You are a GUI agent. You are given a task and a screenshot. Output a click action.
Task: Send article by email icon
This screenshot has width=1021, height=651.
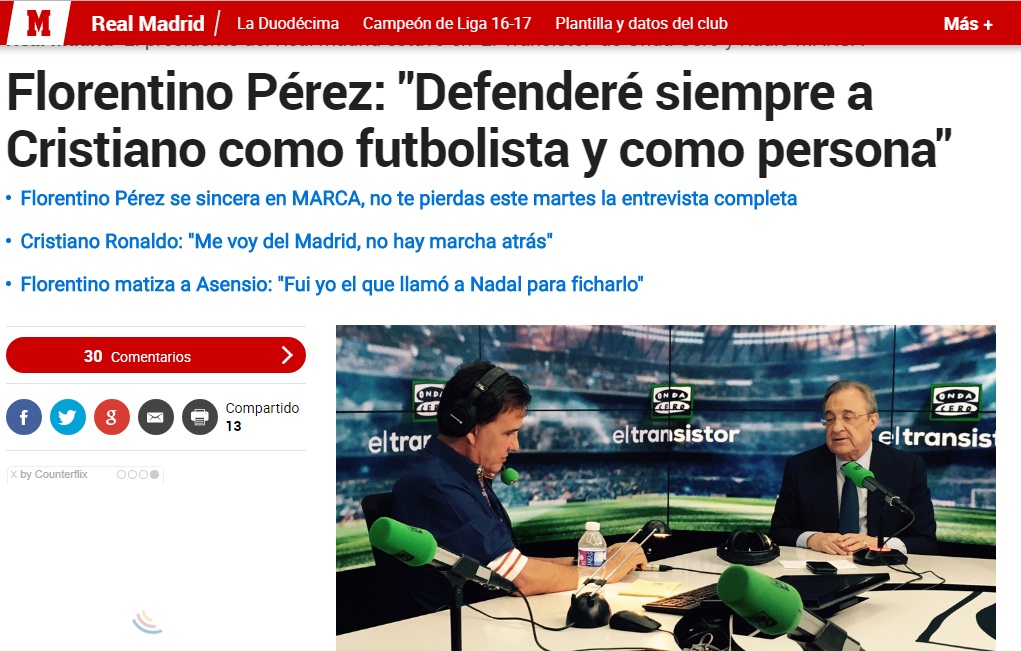(156, 417)
